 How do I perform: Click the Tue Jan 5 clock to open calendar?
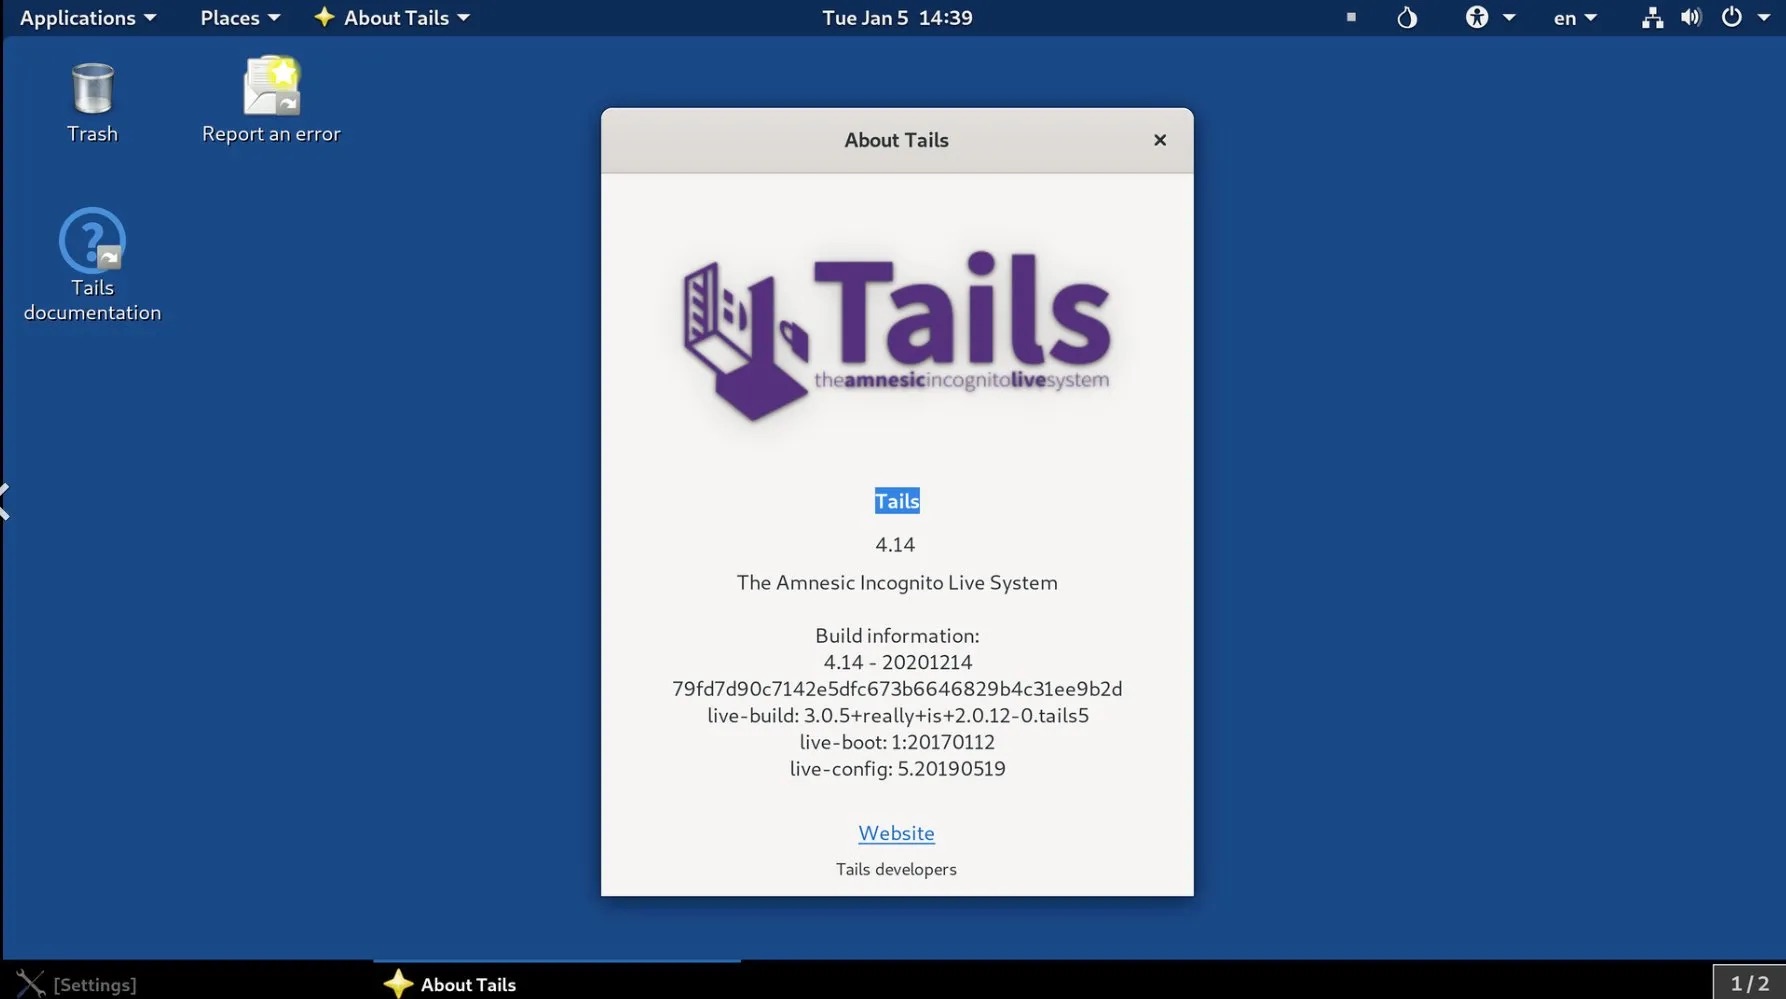pyautogui.click(x=896, y=17)
